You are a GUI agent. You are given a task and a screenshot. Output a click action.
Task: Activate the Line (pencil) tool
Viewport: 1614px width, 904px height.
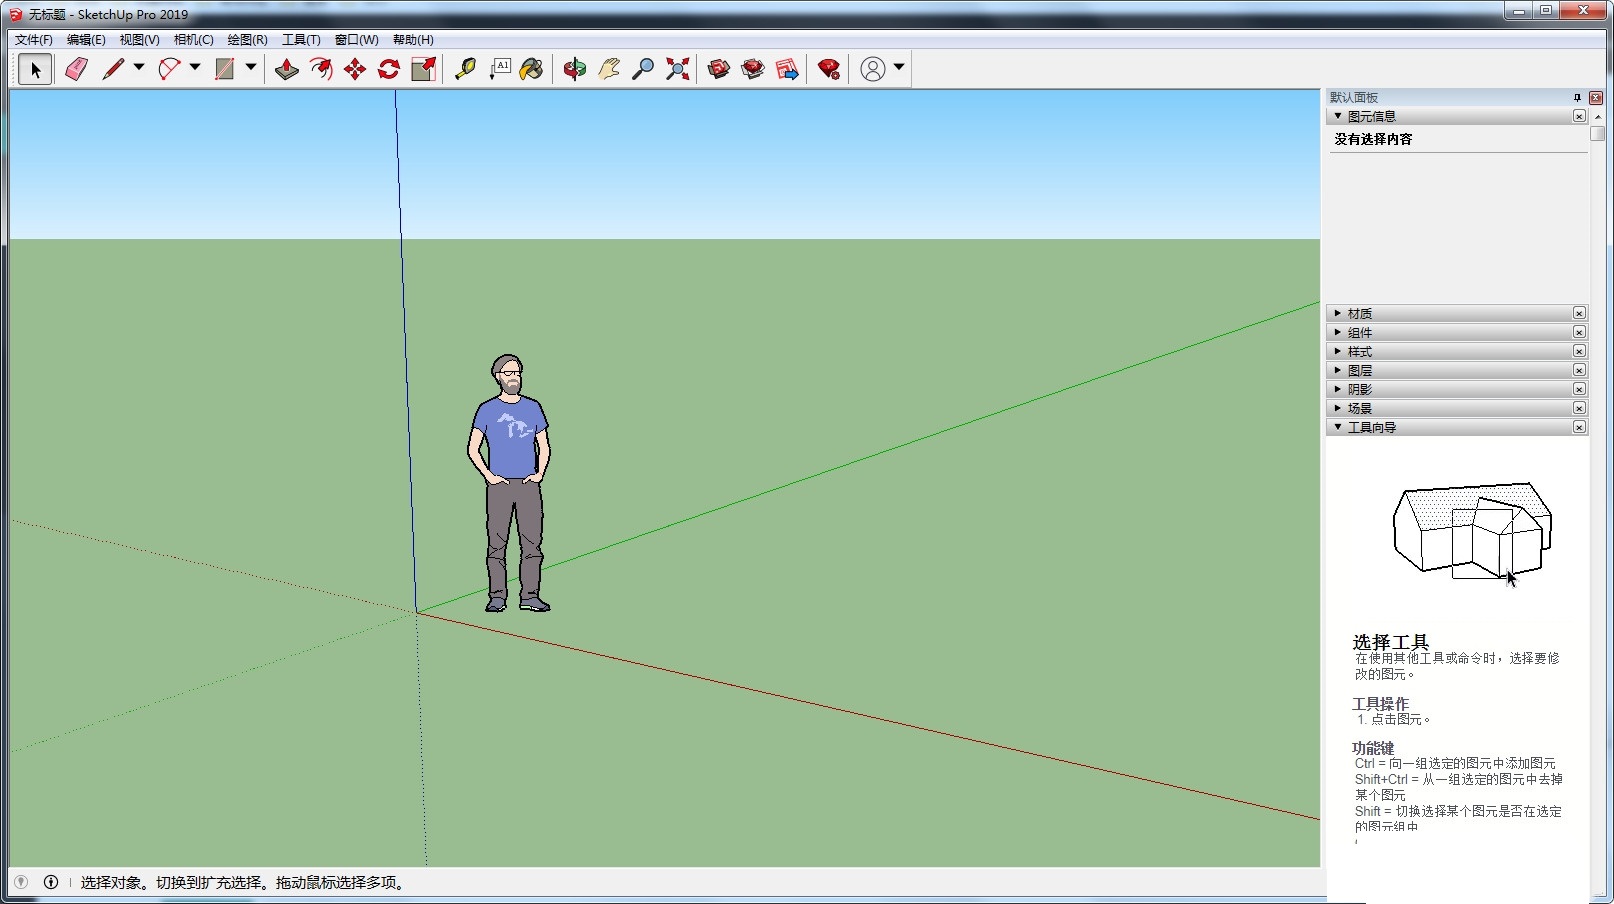(112, 68)
